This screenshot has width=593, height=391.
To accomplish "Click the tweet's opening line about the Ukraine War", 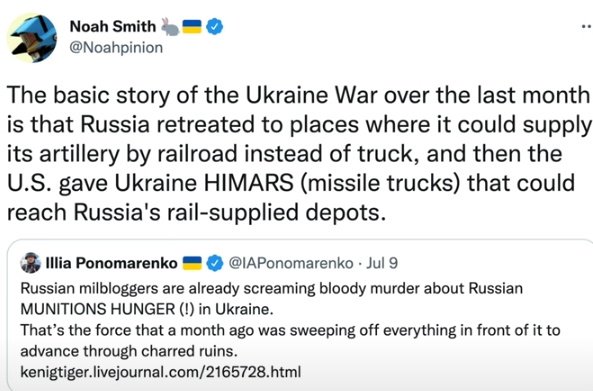I will 298,95.
